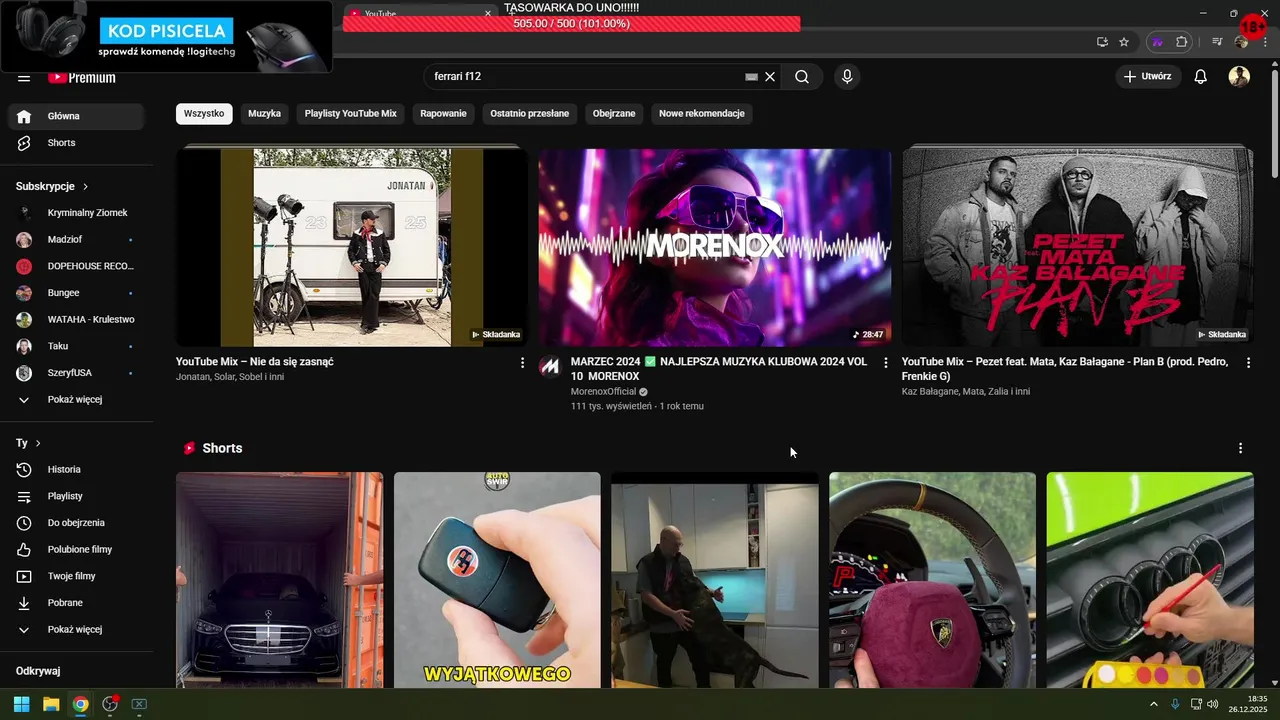
Task: Open the YouTube hamburger guide menu
Action: point(24,77)
